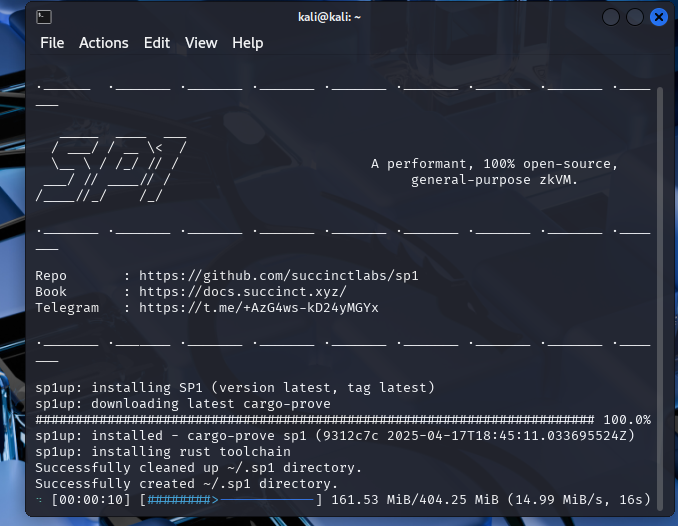Click the 'kali@kali: ~' window title

(x=329, y=17)
